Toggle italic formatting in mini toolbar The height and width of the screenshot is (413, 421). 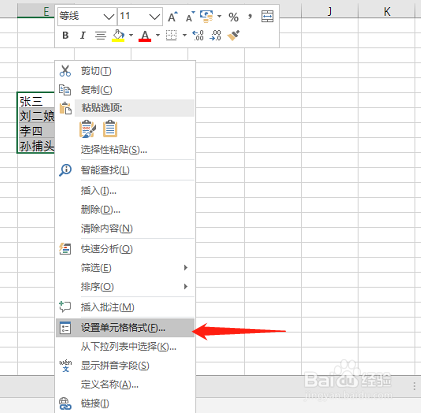pyautogui.click(x=83, y=35)
